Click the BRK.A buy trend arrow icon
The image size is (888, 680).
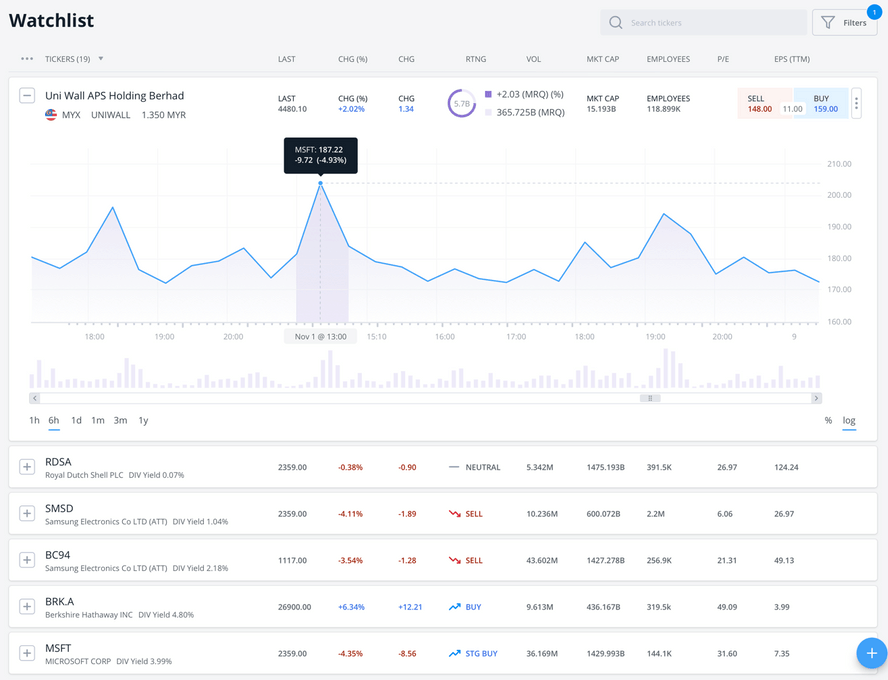454,606
